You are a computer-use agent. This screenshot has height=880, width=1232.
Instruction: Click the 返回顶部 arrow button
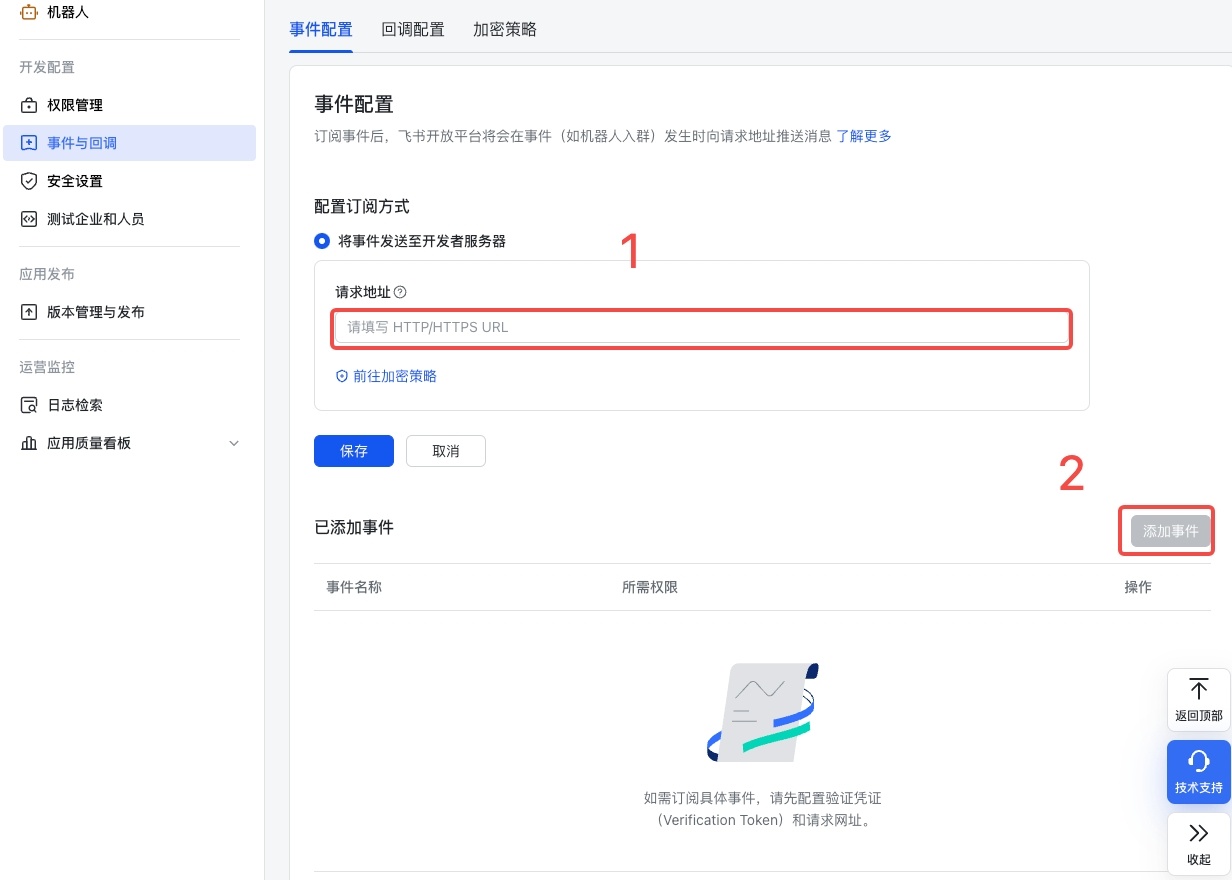tap(1198, 699)
